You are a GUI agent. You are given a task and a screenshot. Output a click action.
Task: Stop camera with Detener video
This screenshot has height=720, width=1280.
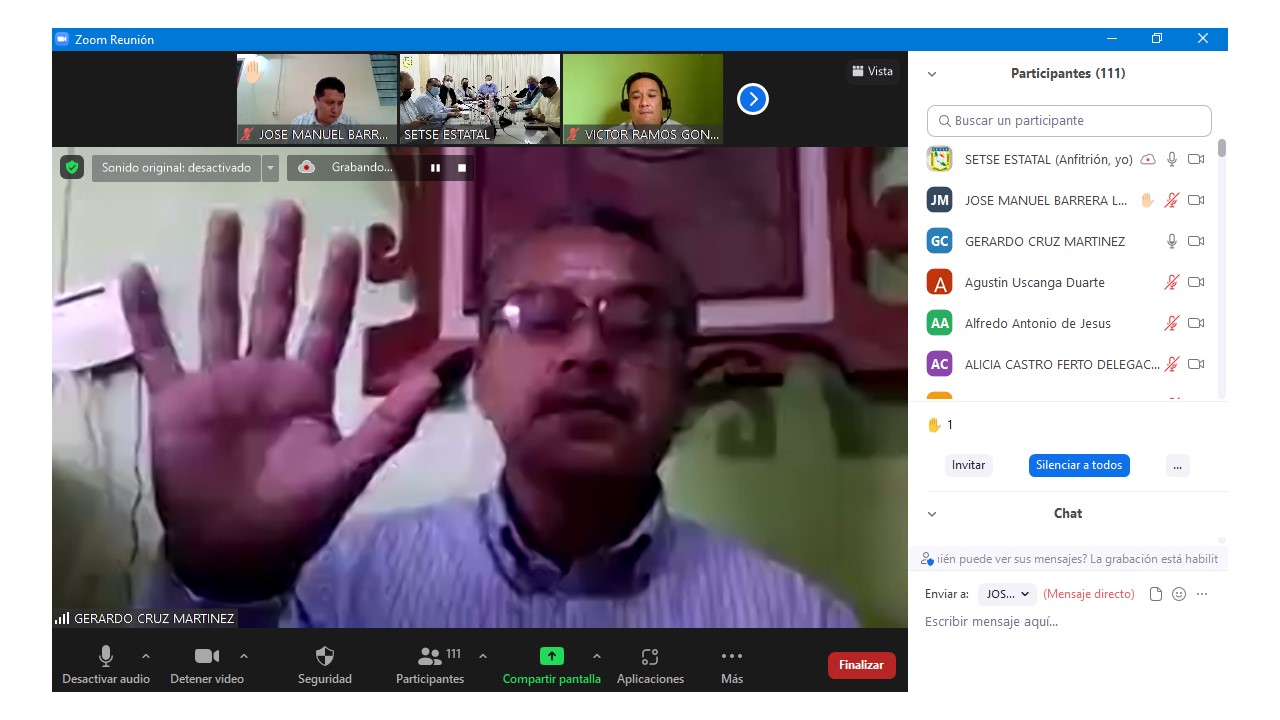(207, 664)
